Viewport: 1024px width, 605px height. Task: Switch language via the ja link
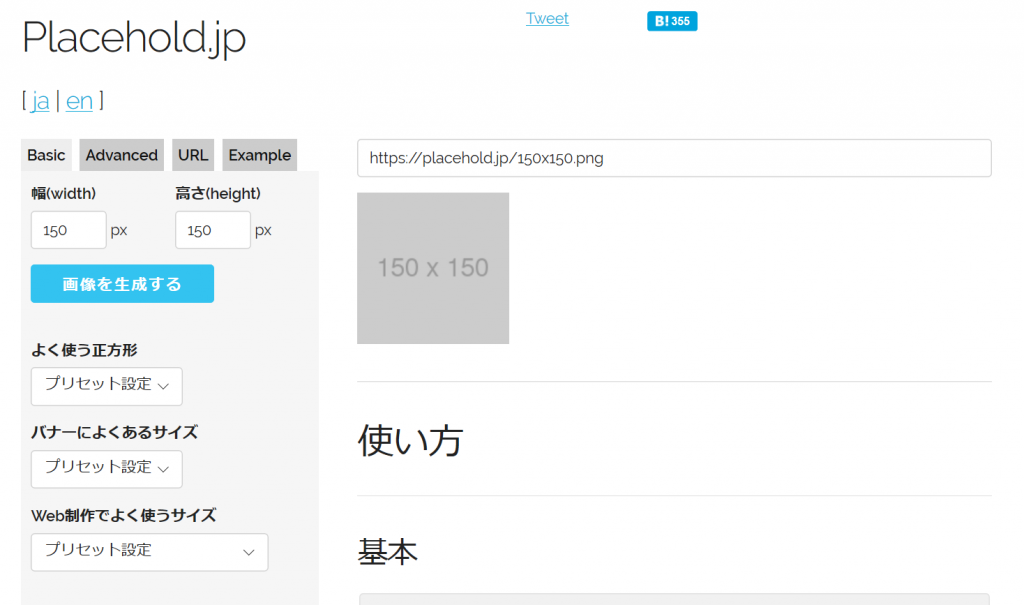coord(40,101)
